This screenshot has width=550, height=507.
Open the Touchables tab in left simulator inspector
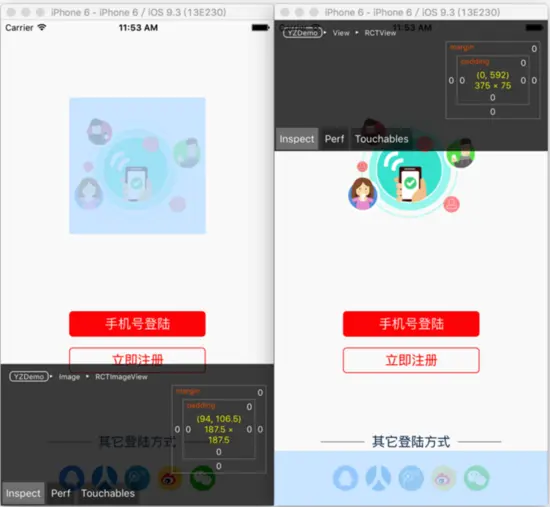pyautogui.click(x=108, y=493)
